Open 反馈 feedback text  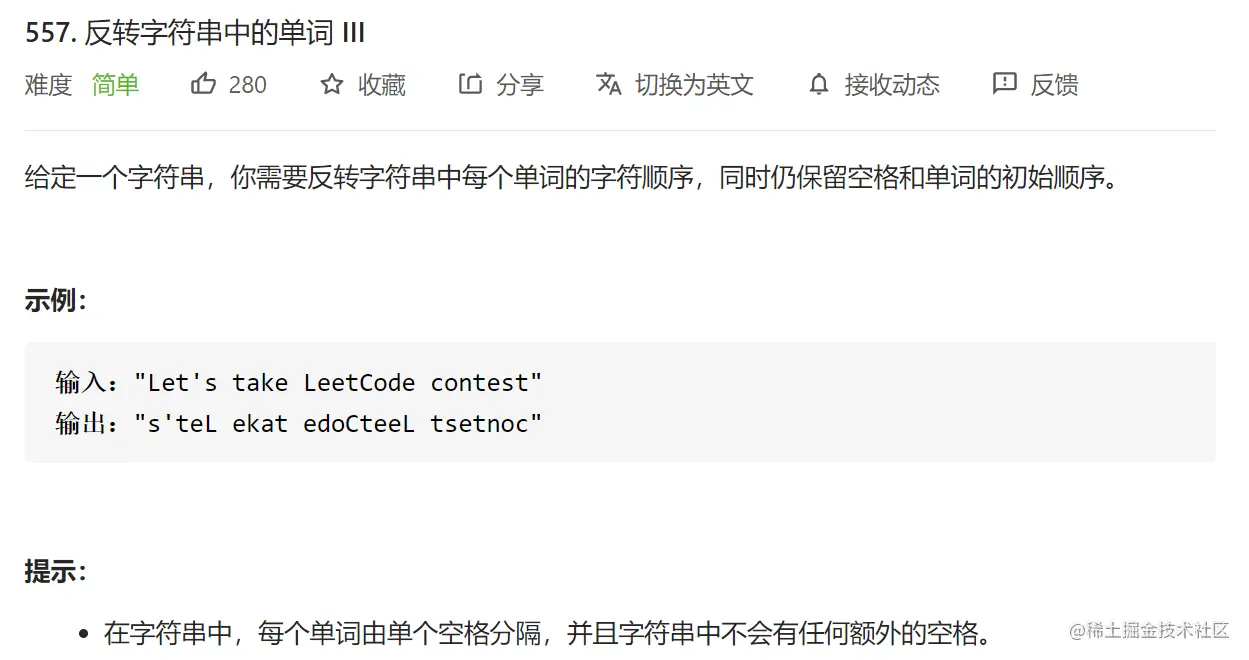[x=1054, y=85]
